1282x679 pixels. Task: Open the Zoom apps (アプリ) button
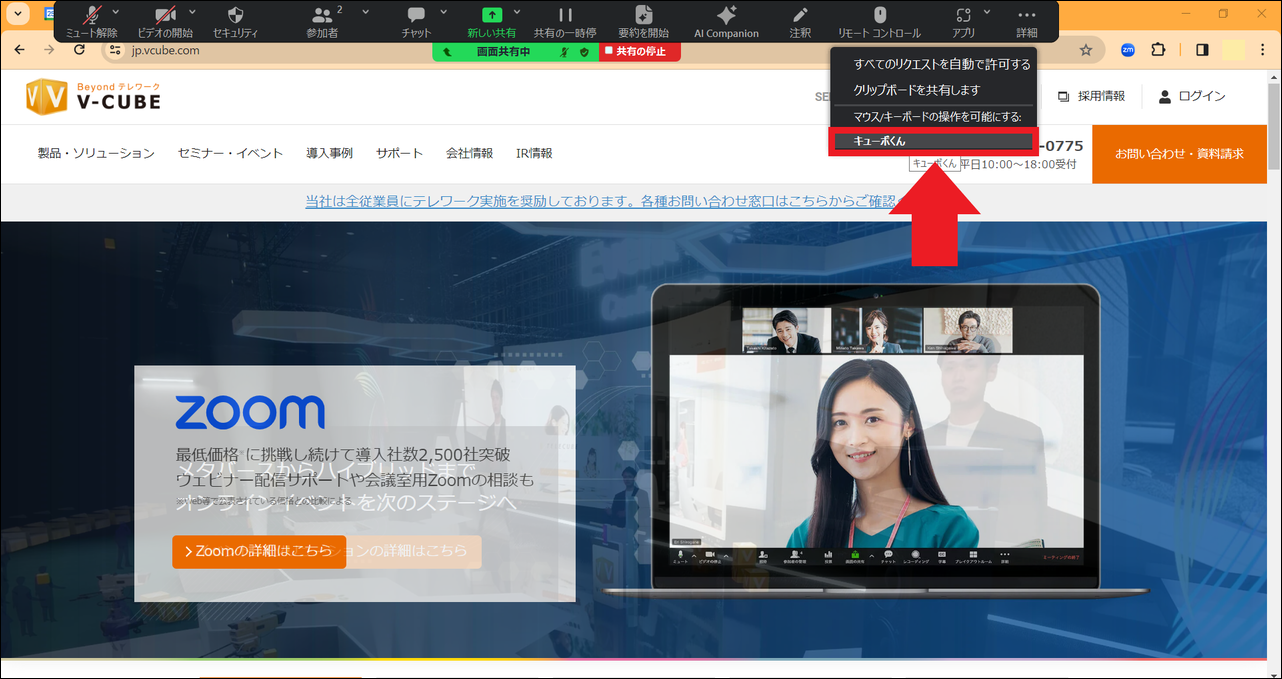964,21
